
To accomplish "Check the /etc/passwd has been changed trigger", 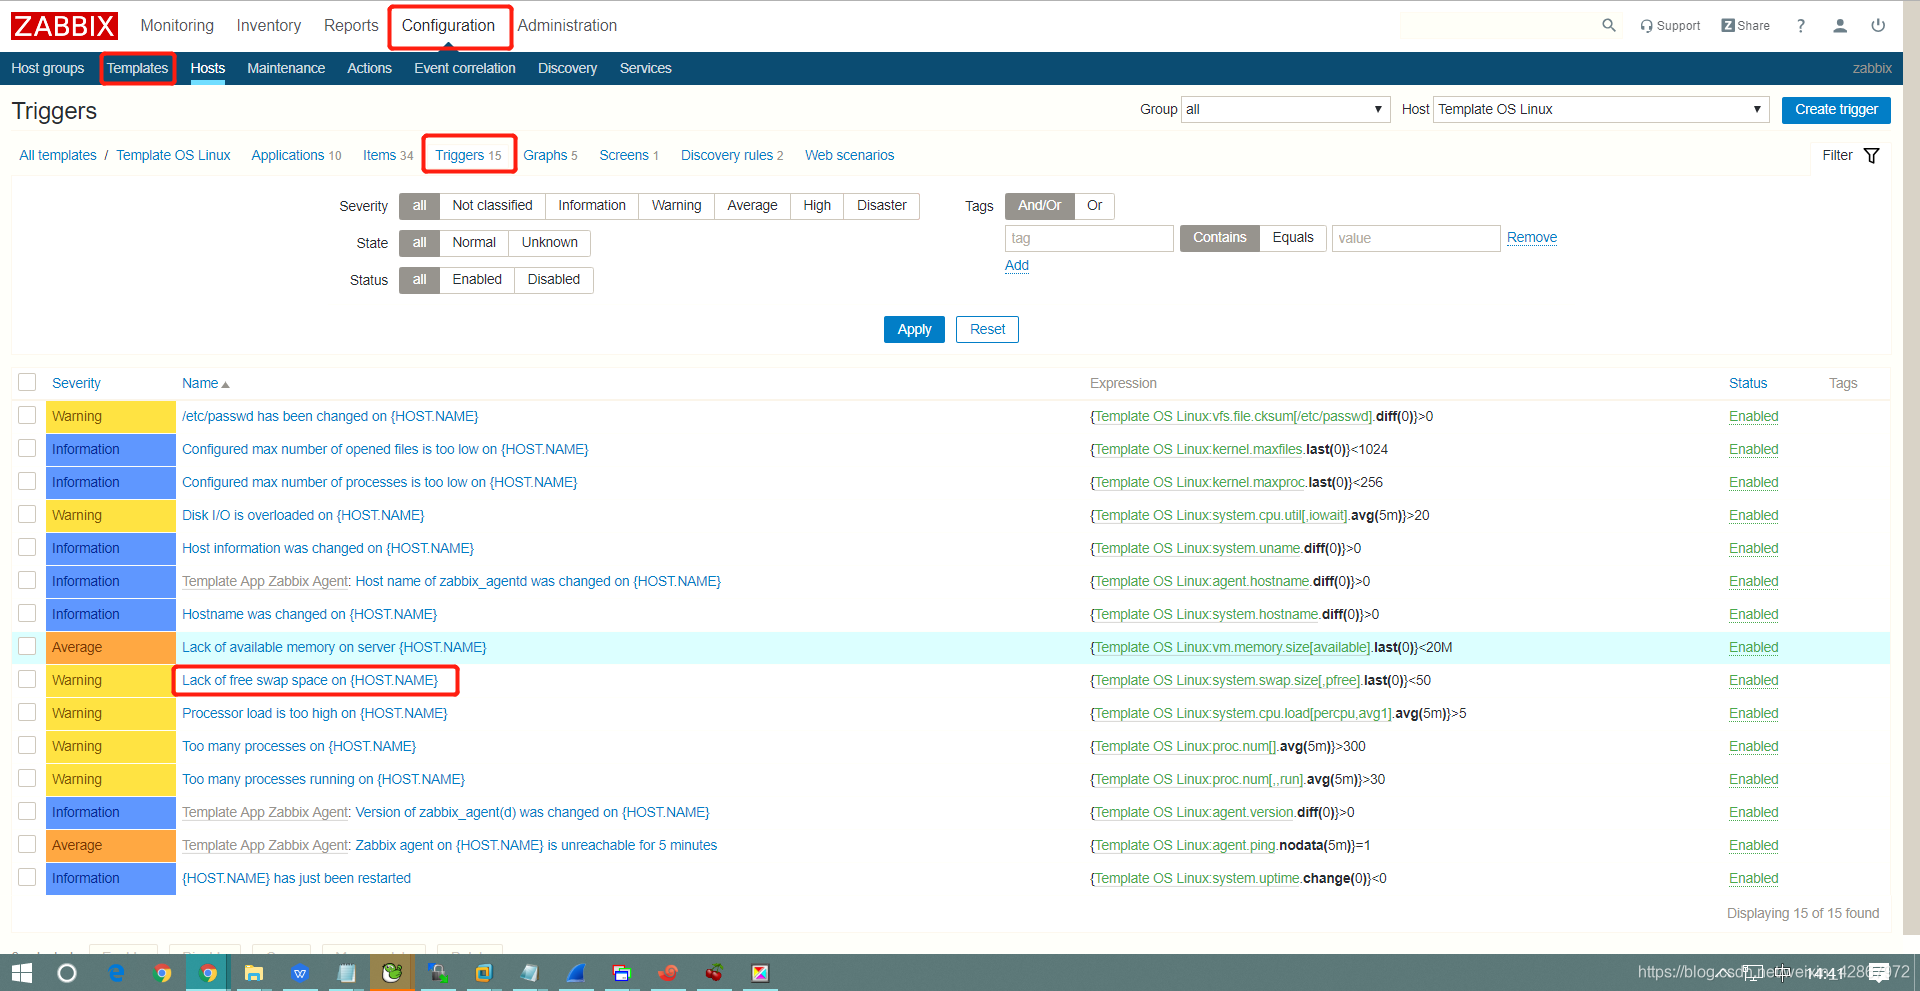I will (27, 415).
